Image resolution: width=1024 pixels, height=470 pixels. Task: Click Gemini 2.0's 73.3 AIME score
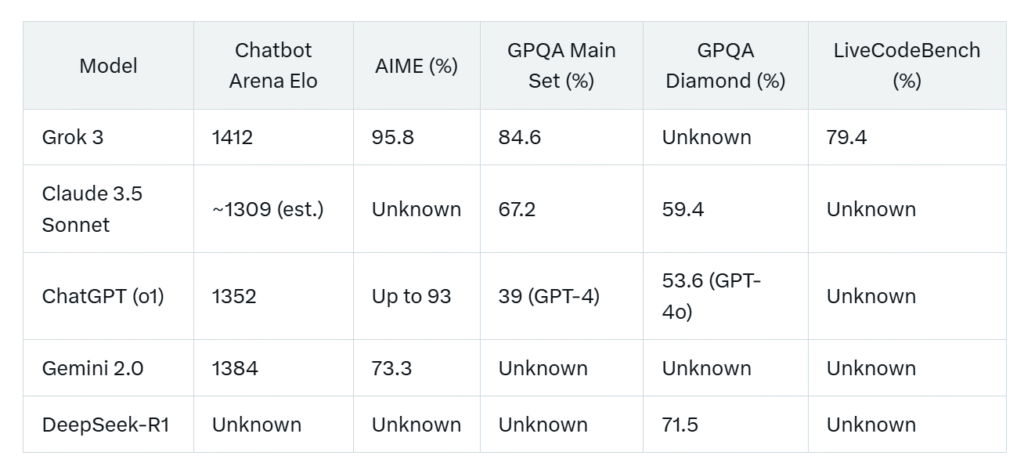392,368
